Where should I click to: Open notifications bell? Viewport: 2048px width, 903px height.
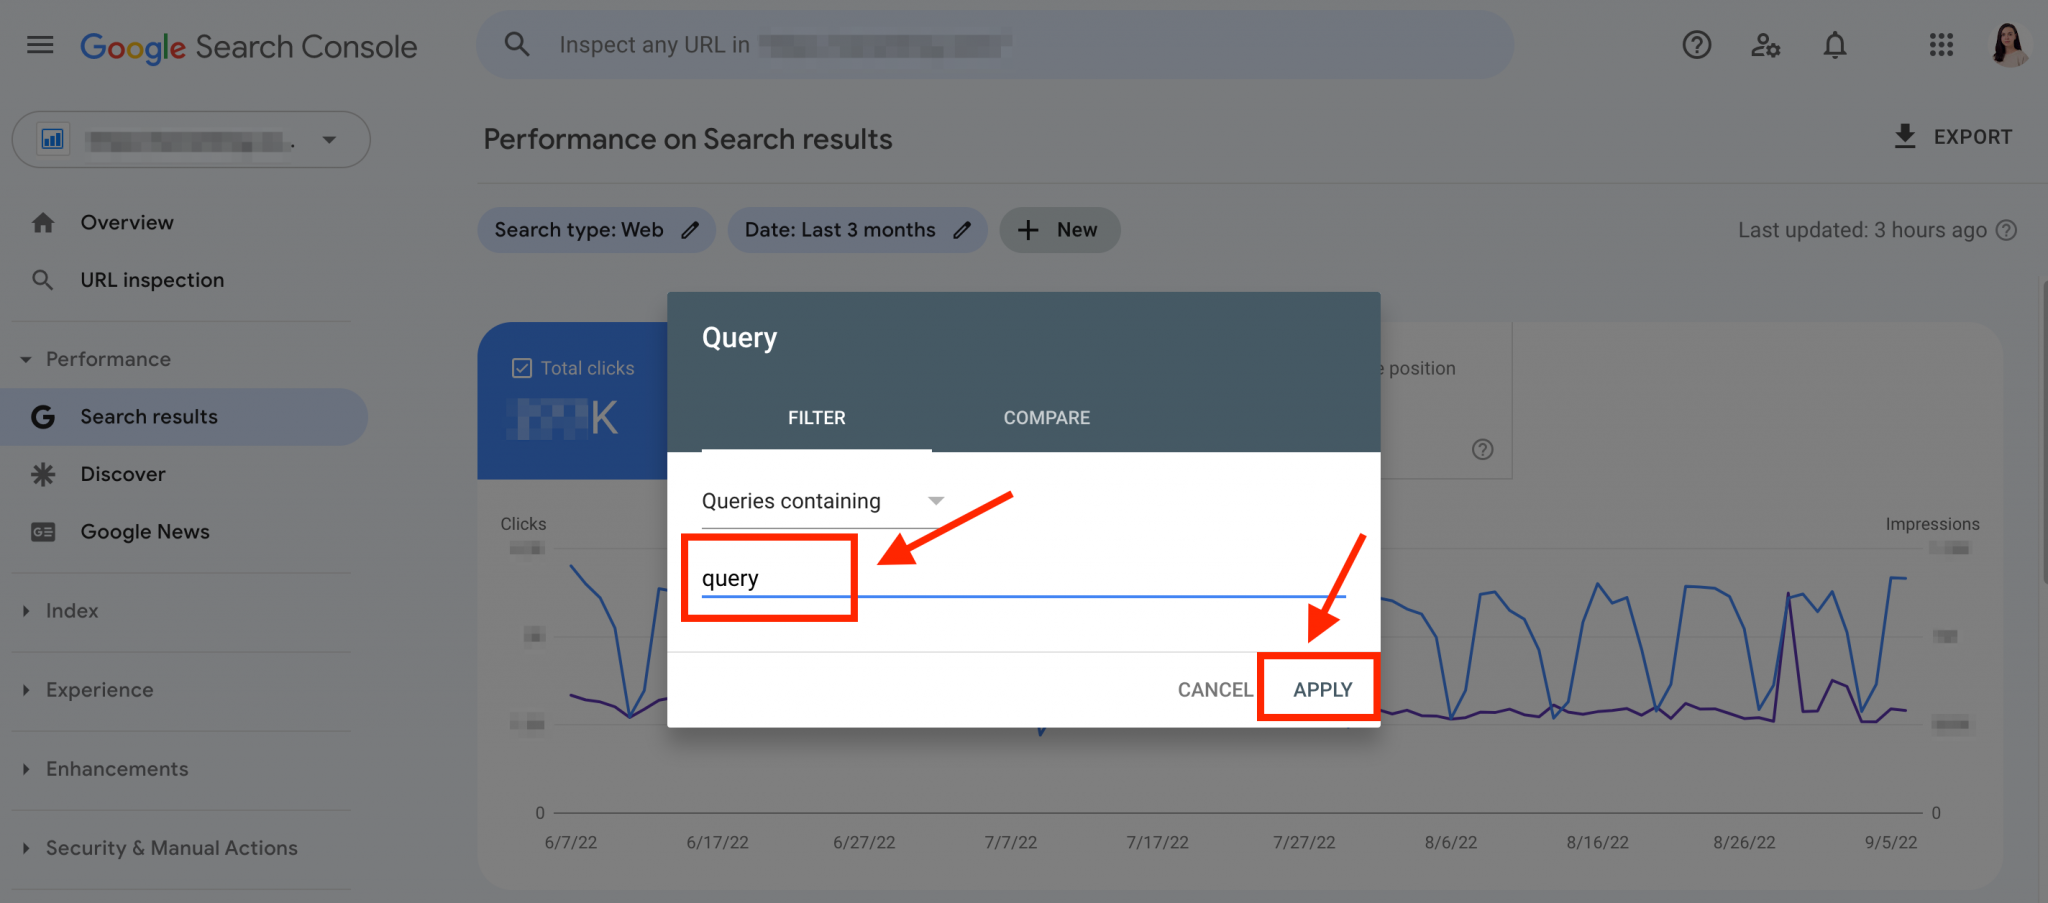pyautogui.click(x=1835, y=45)
